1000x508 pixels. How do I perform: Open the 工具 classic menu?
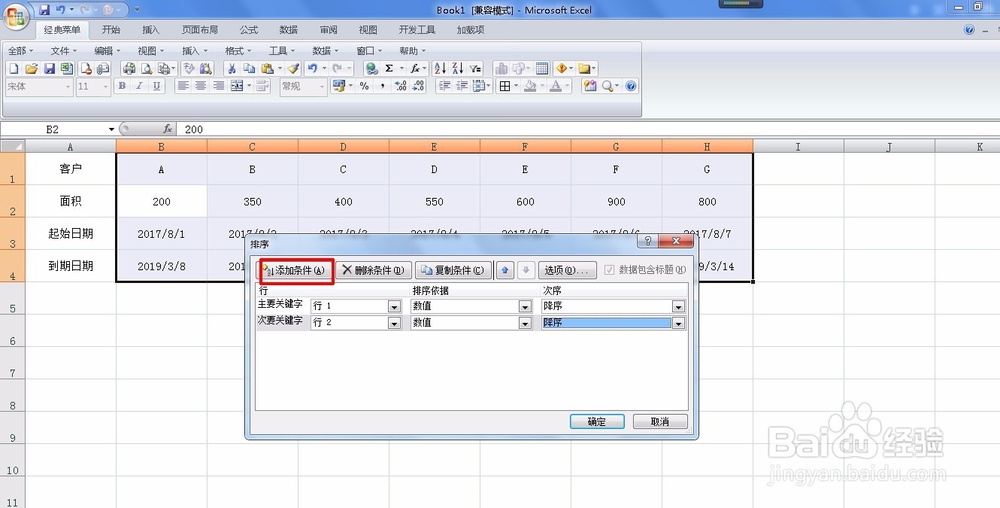[x=281, y=51]
